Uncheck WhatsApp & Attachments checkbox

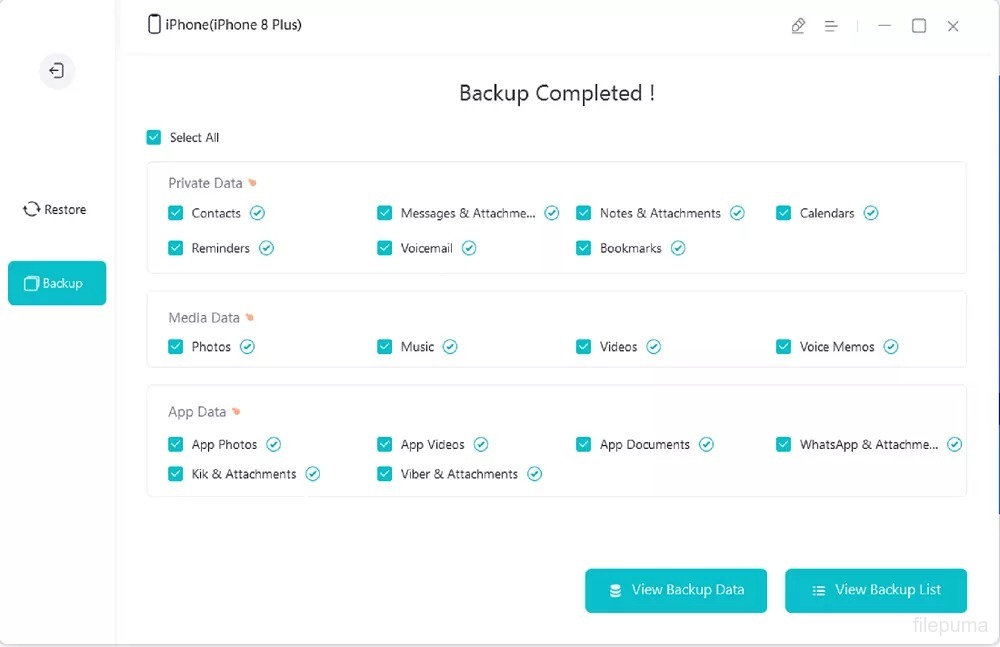pos(784,444)
